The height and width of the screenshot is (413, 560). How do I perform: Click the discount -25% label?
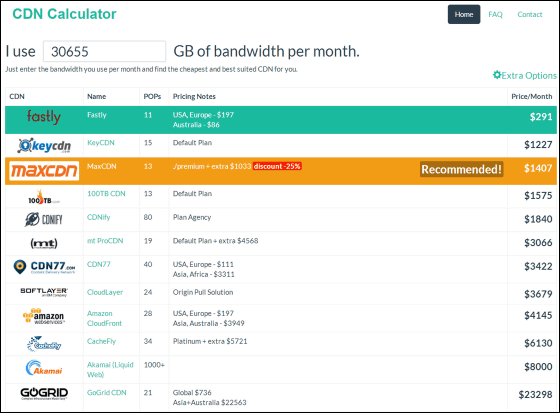click(x=277, y=166)
